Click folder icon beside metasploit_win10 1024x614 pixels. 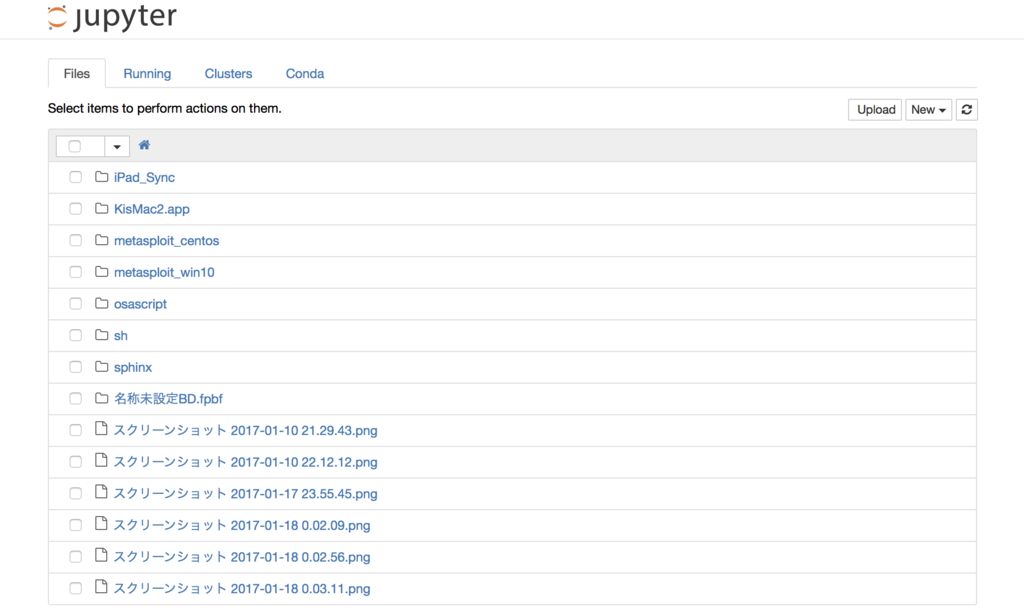pos(101,271)
